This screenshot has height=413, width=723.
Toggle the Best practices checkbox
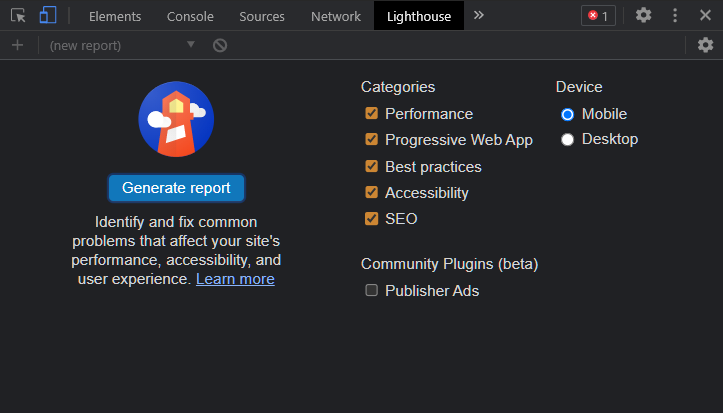[371, 166]
